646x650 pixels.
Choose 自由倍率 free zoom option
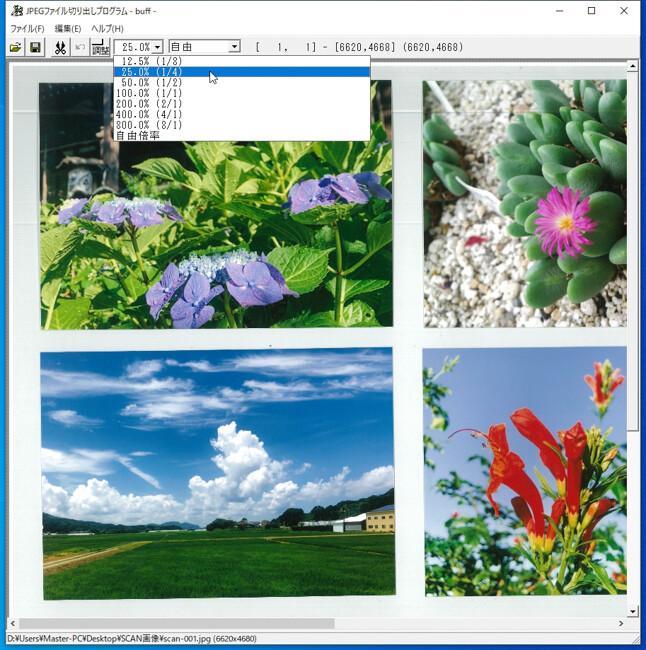(x=242, y=136)
